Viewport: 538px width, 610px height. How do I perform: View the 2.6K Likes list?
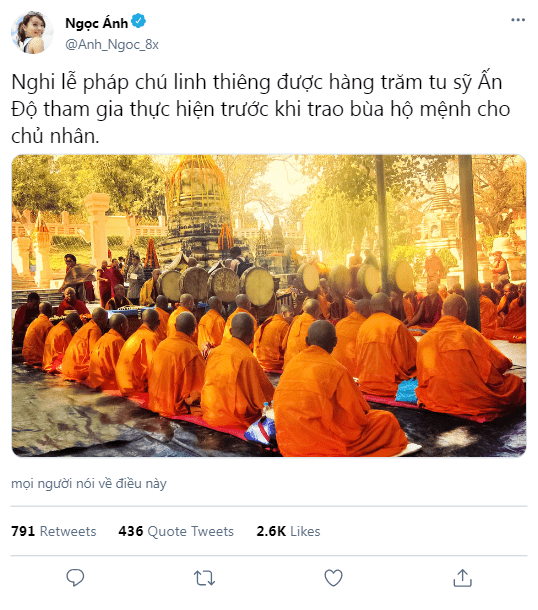(288, 531)
